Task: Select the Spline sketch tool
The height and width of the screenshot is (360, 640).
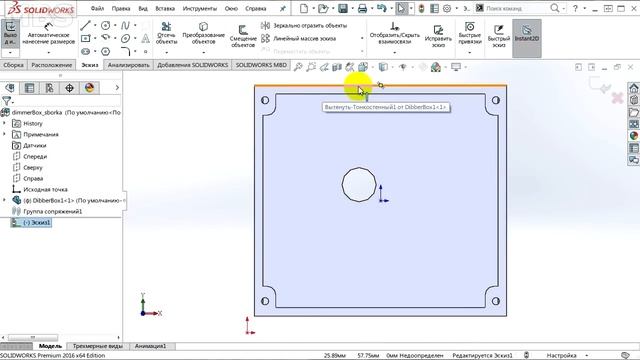Action: (x=125, y=25)
